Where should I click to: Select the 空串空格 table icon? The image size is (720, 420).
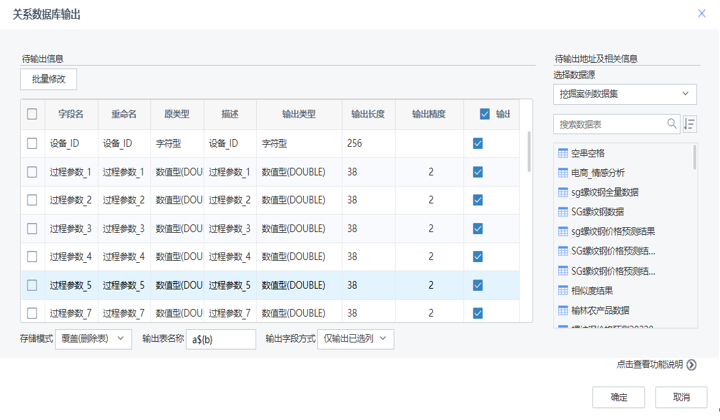(563, 154)
